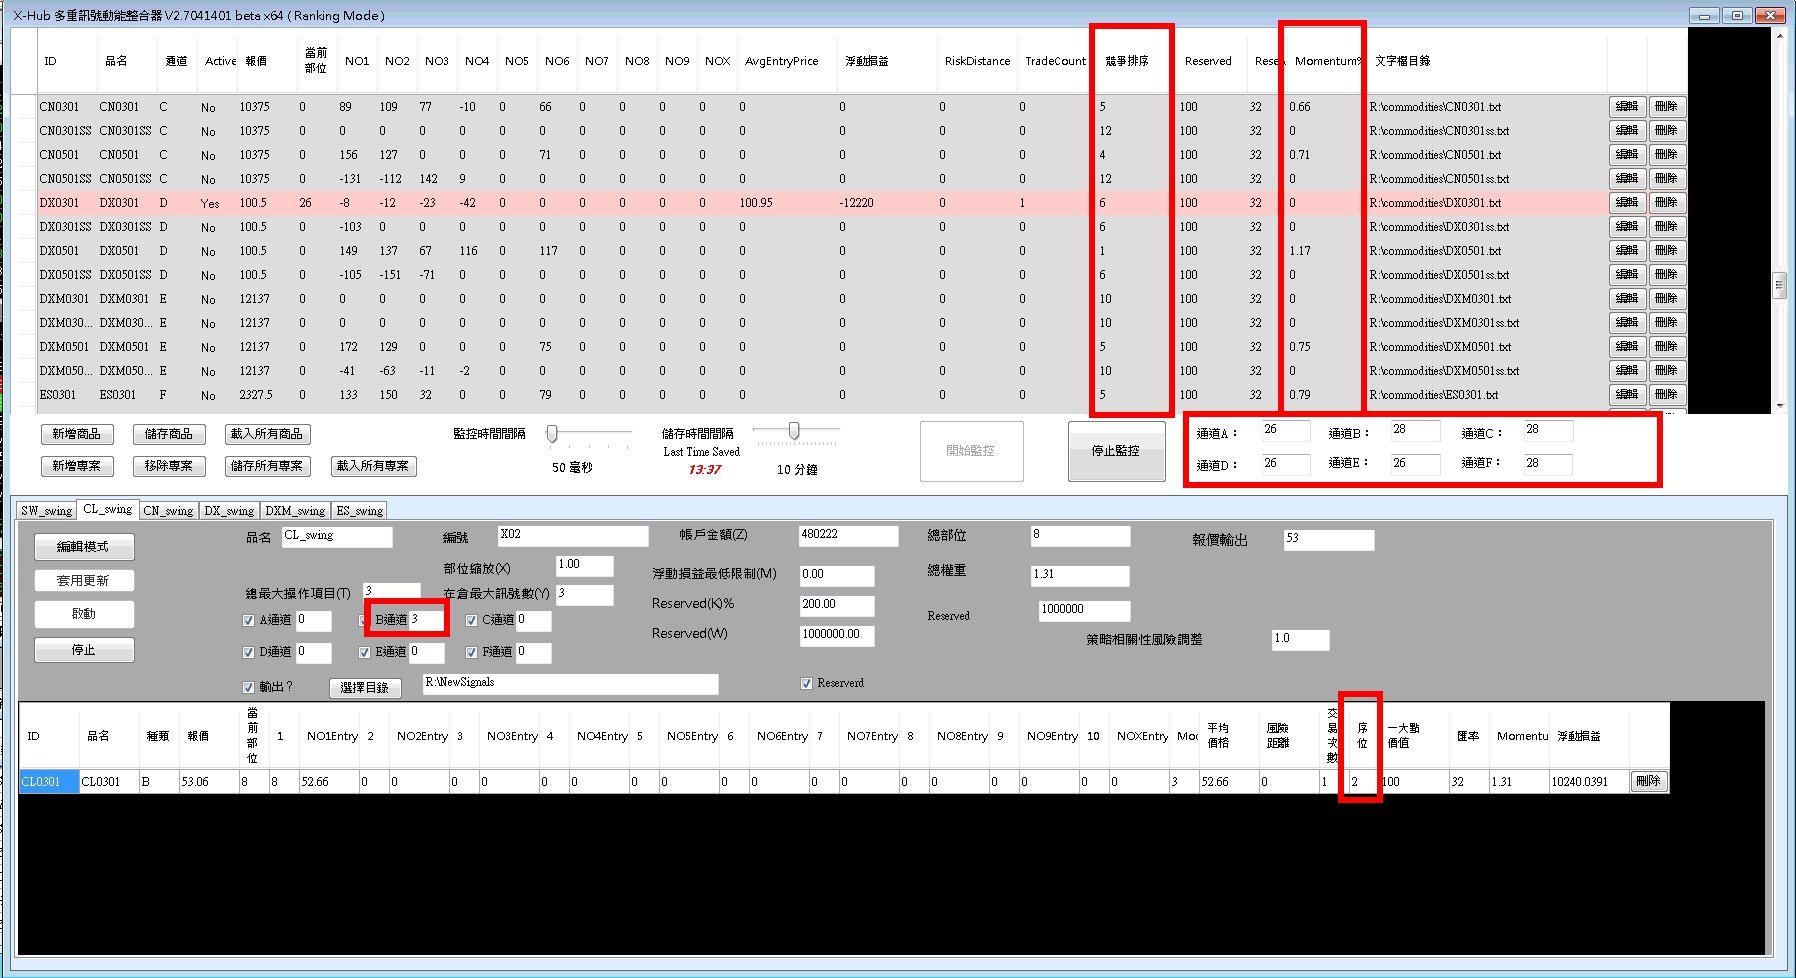Delete the CL0301 row in lower grid
The image size is (1796, 978).
tap(1648, 782)
